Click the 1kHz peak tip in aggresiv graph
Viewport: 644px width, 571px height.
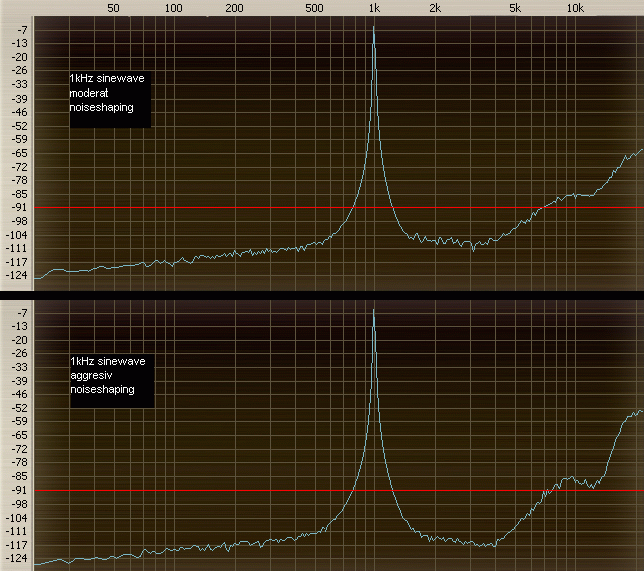click(373, 310)
